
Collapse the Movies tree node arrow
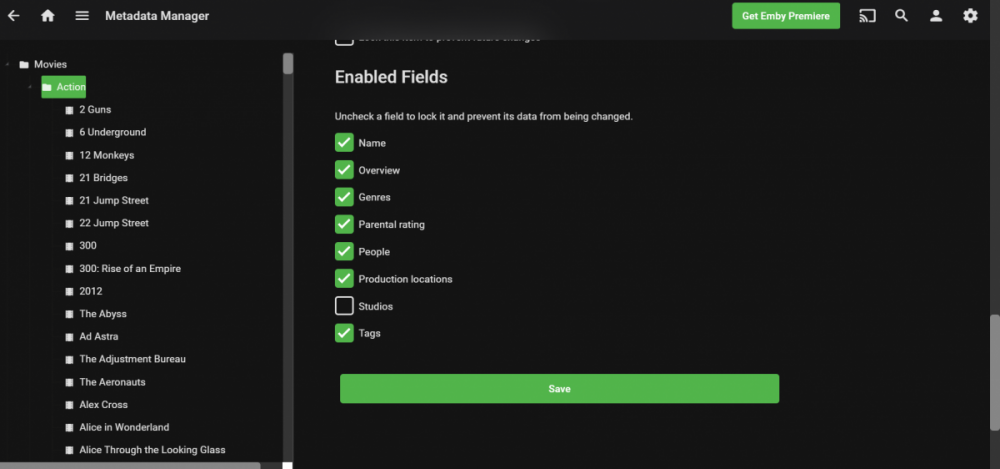click(x=8, y=65)
